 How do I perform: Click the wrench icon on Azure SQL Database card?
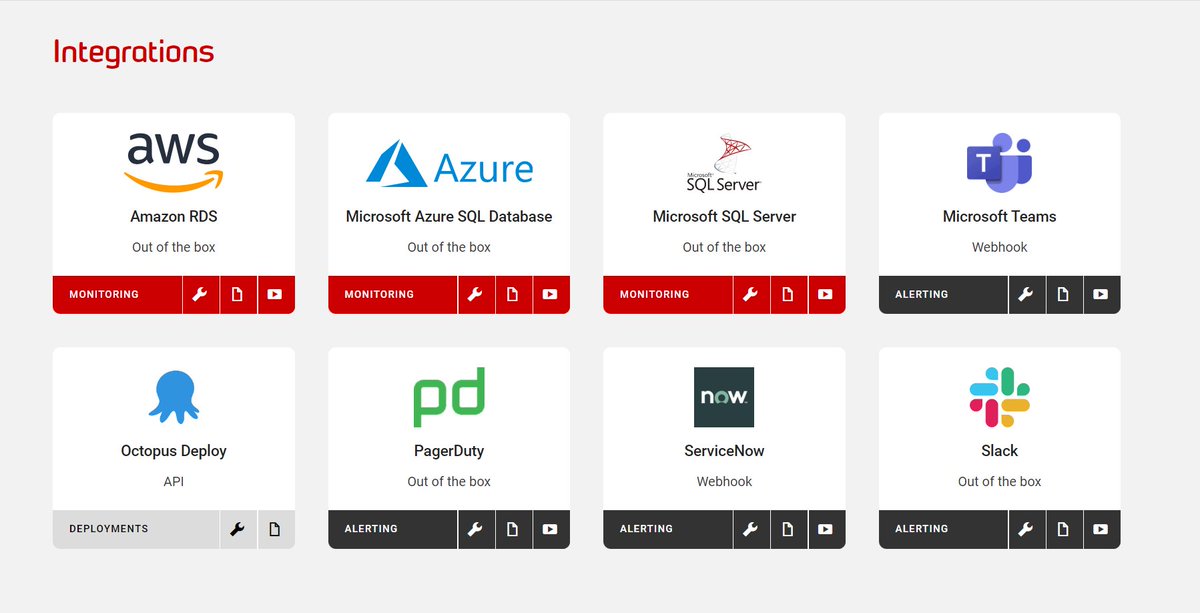pos(475,295)
